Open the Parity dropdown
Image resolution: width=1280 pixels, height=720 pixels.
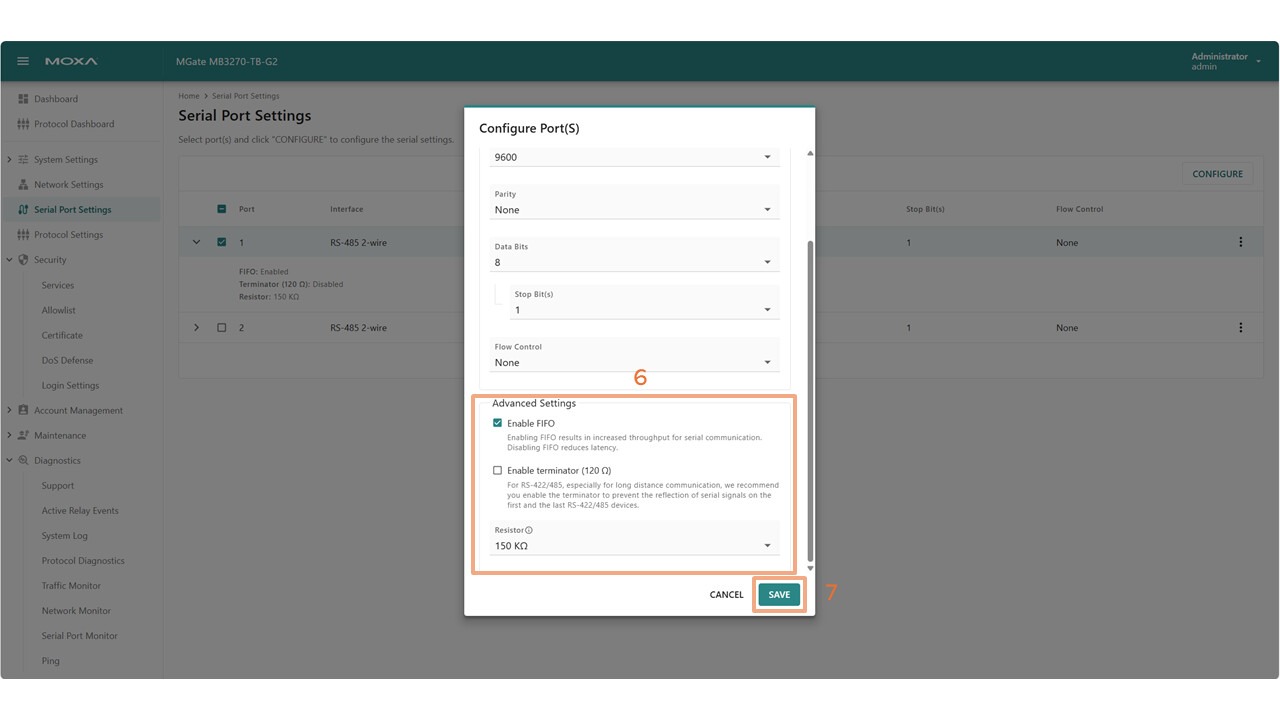point(635,210)
